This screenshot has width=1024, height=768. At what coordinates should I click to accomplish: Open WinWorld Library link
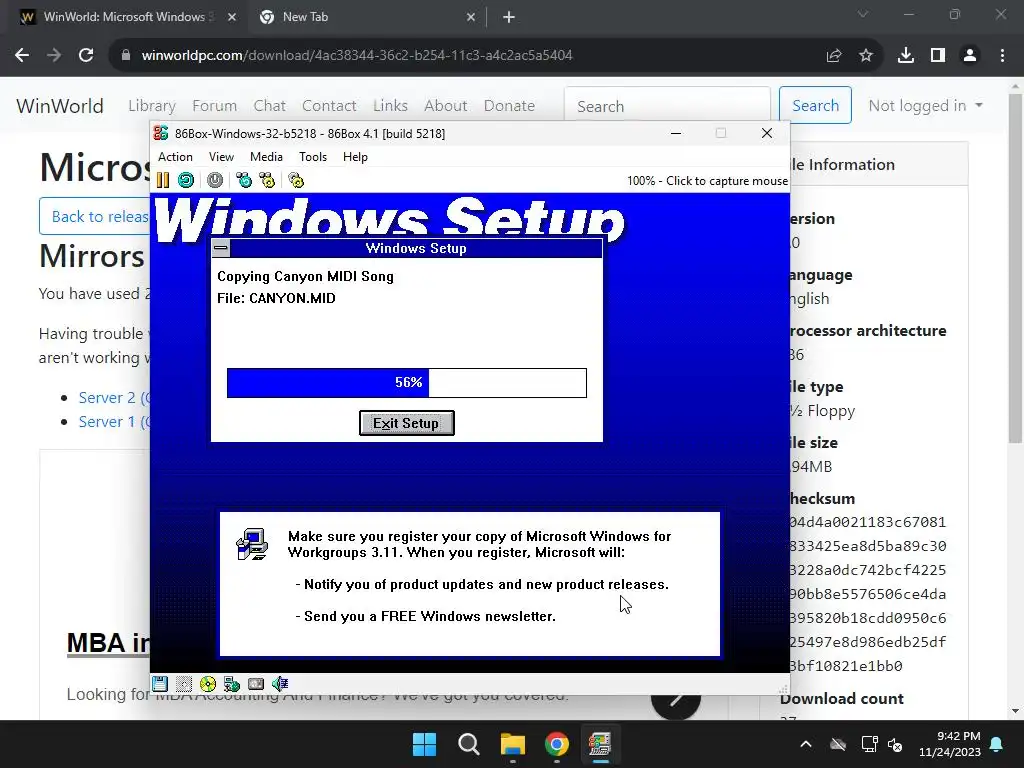152,106
